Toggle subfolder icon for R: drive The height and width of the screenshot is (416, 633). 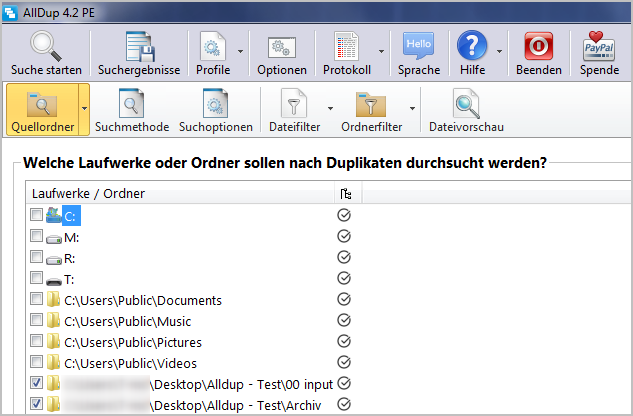point(344,257)
